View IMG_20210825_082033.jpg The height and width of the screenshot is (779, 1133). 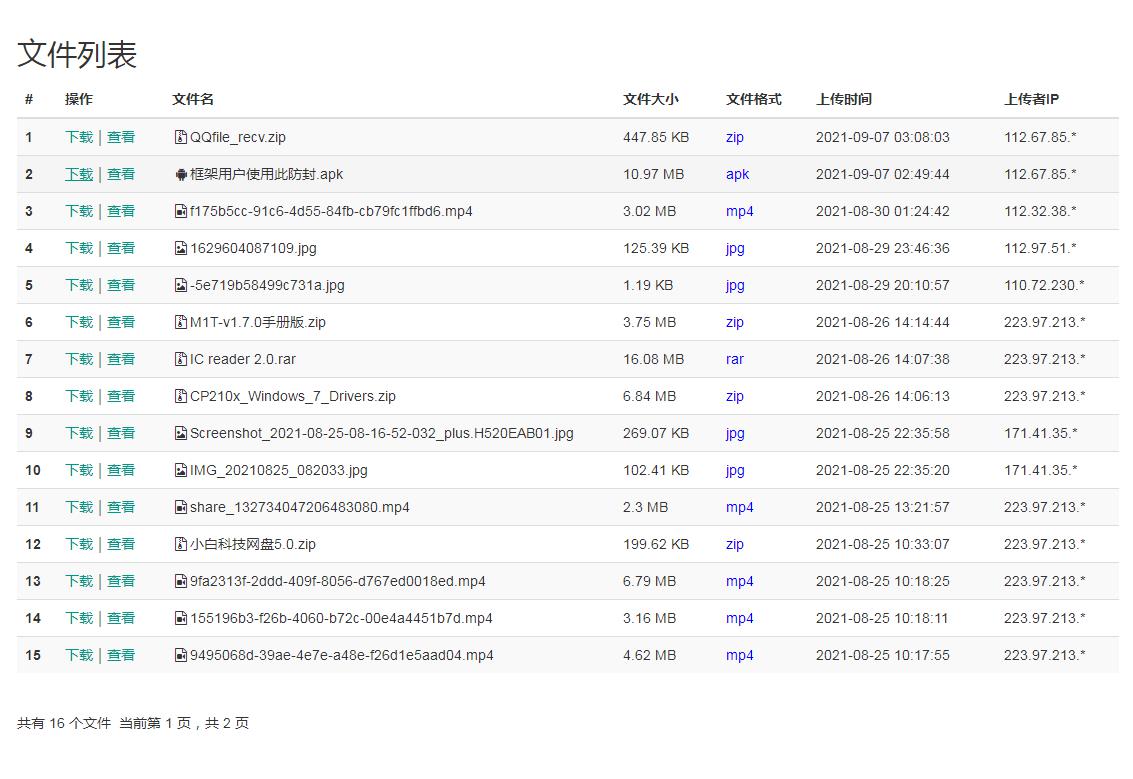coord(121,470)
